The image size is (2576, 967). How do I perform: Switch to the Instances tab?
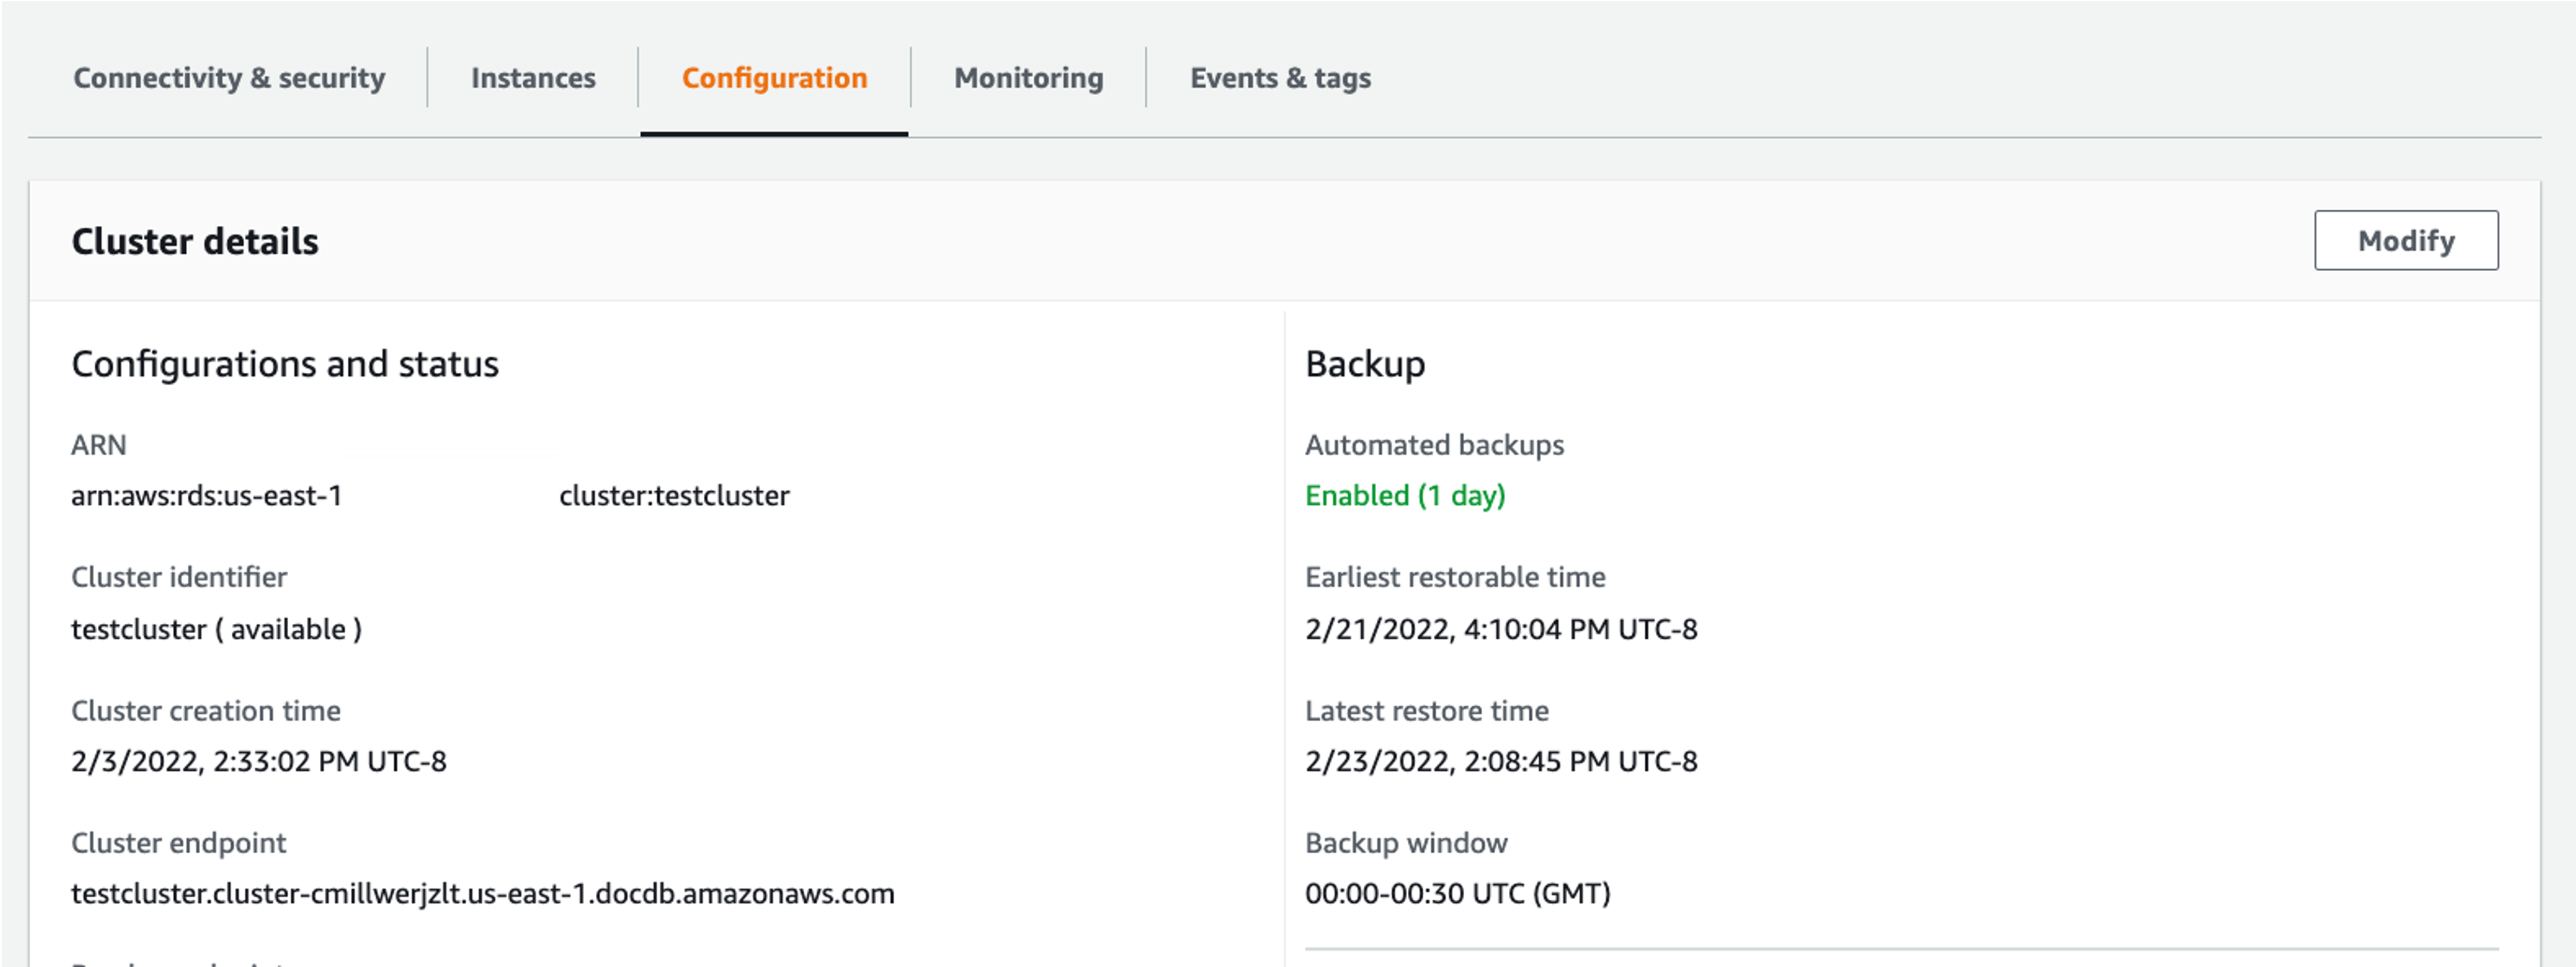click(x=533, y=78)
